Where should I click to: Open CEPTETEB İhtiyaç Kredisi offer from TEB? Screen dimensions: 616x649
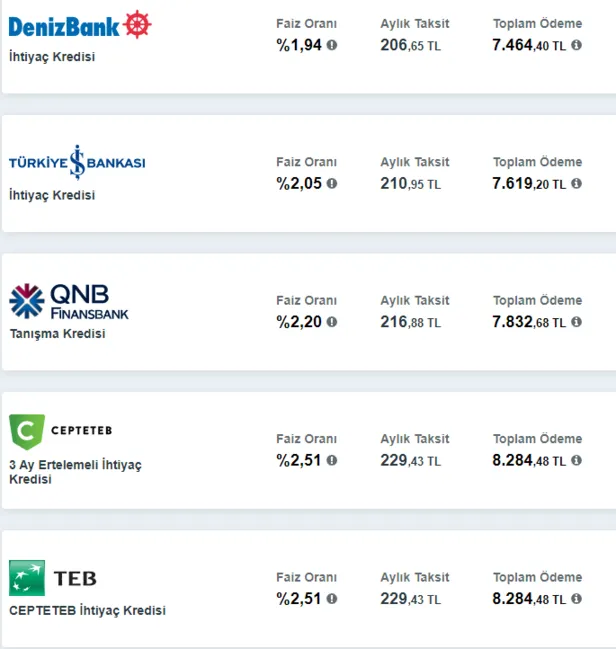pos(87,610)
